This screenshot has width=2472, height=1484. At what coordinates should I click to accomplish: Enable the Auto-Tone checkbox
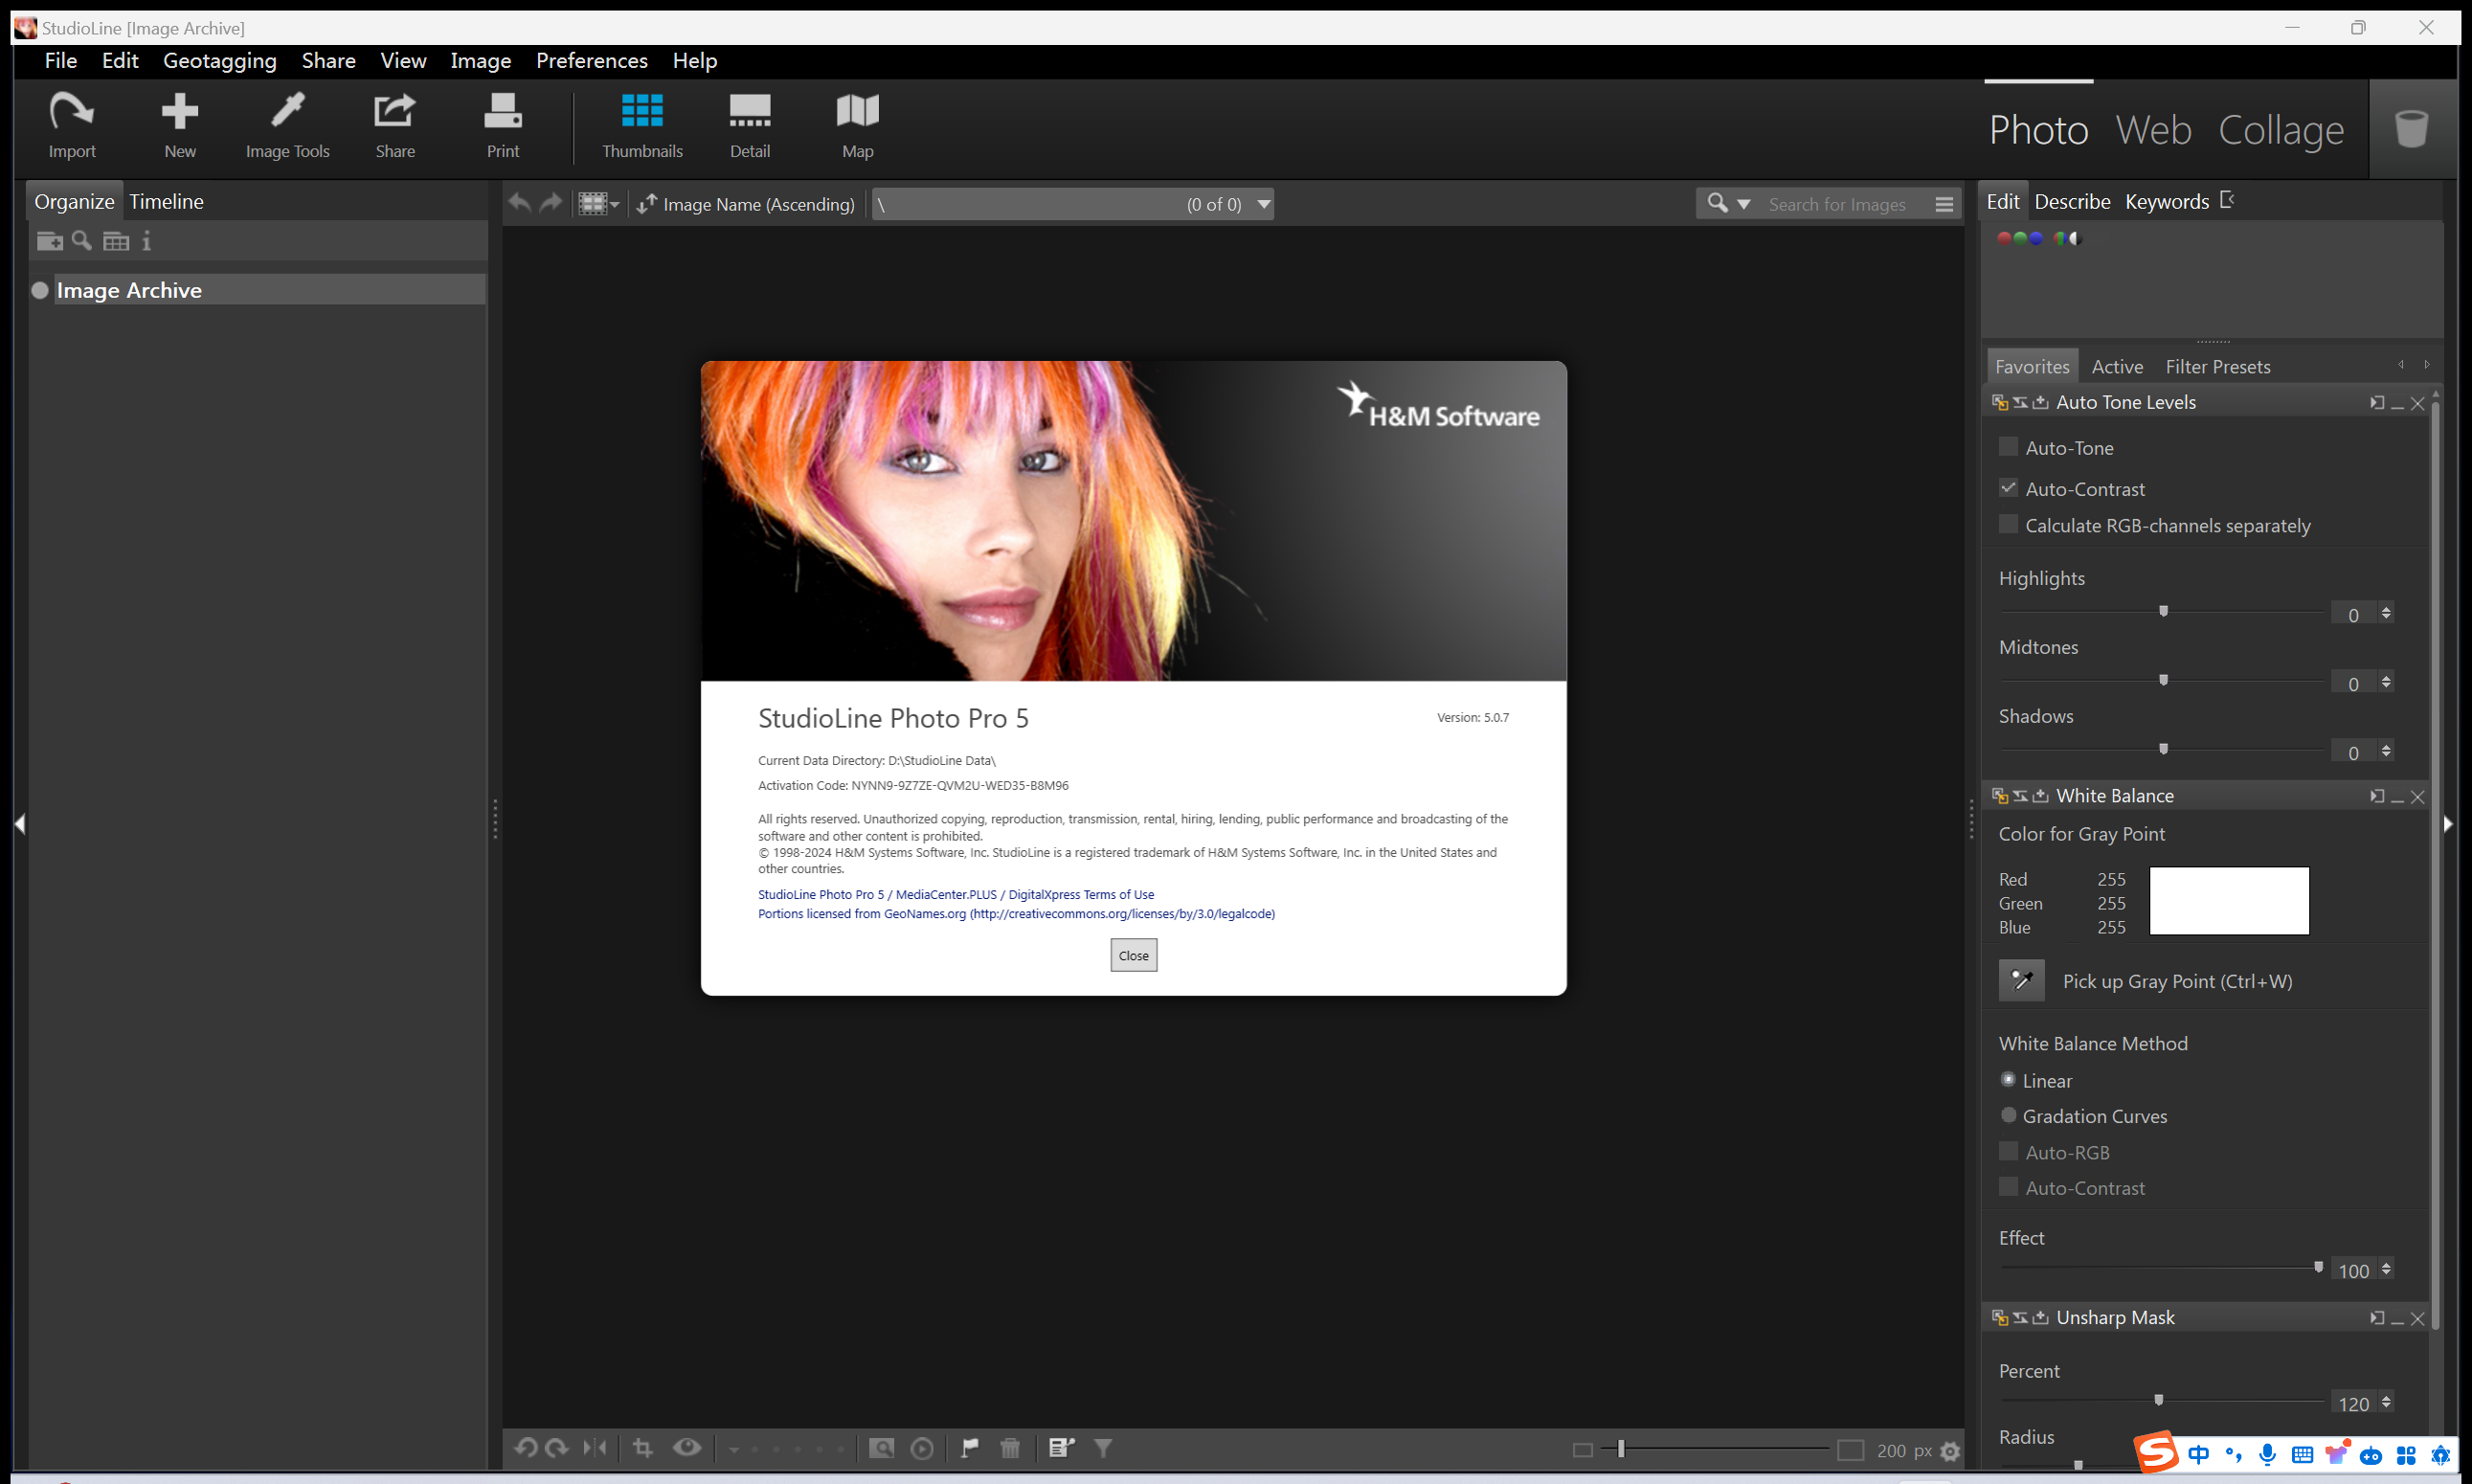pos(2008,447)
